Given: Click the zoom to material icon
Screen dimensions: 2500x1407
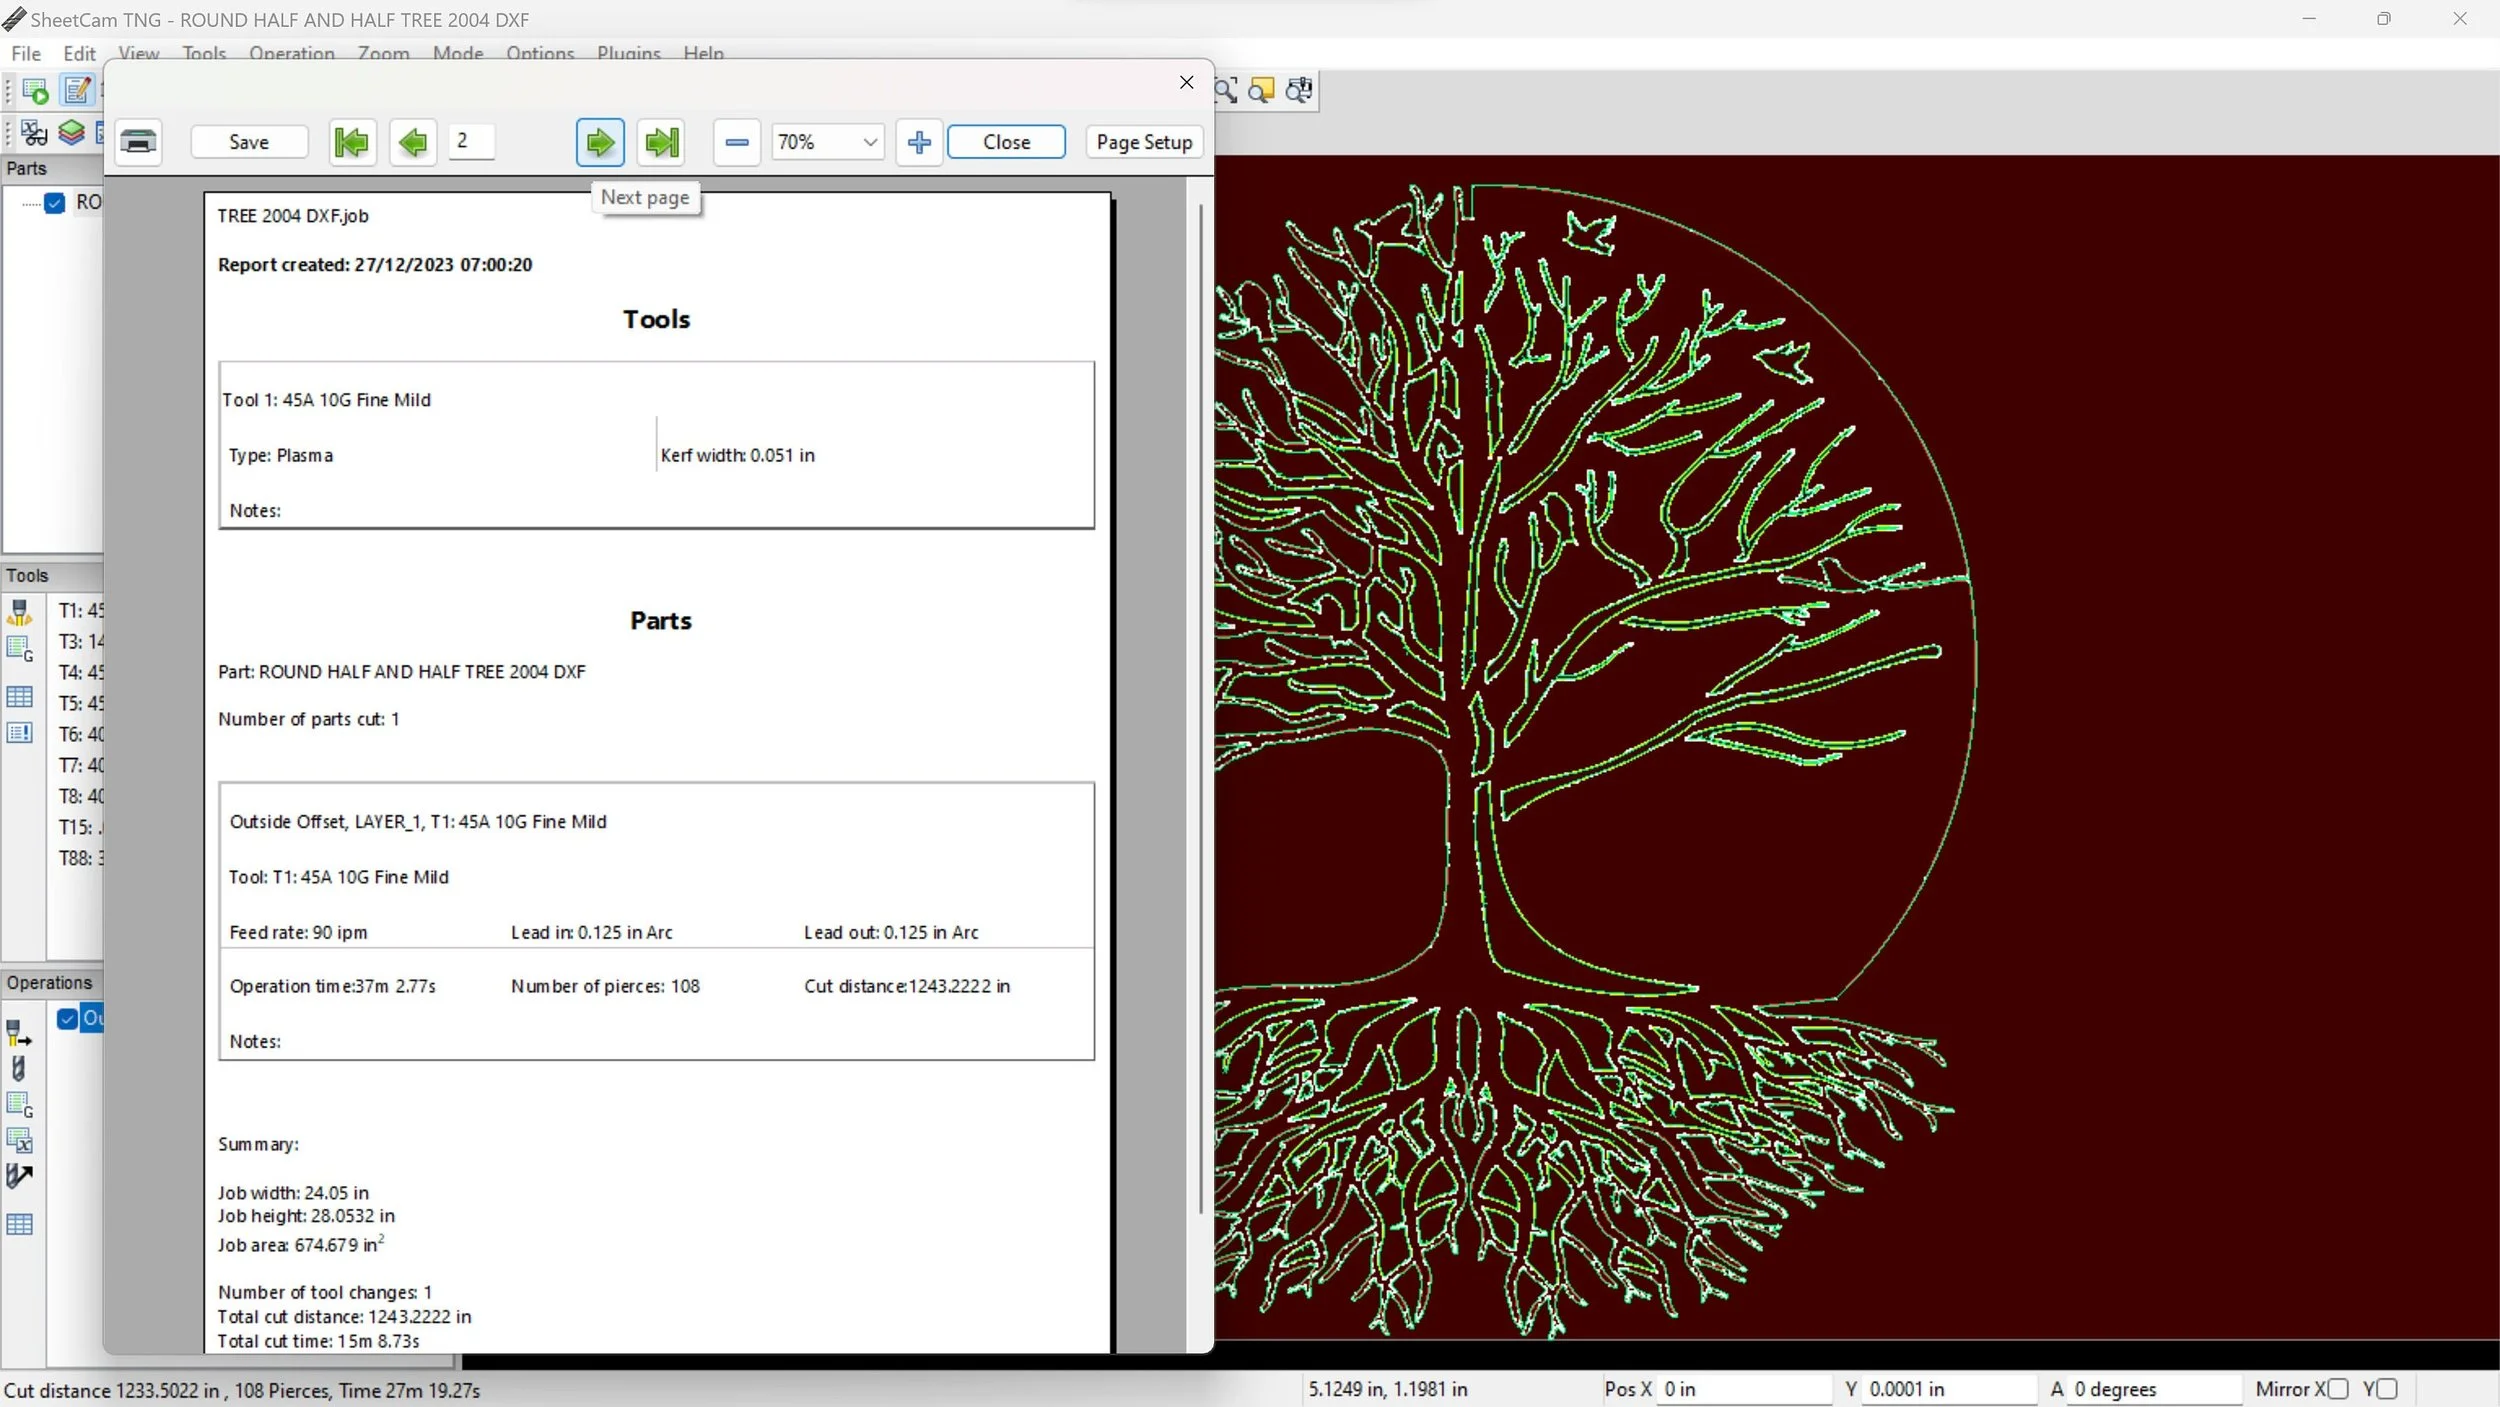Looking at the screenshot, I should (x=1262, y=91).
